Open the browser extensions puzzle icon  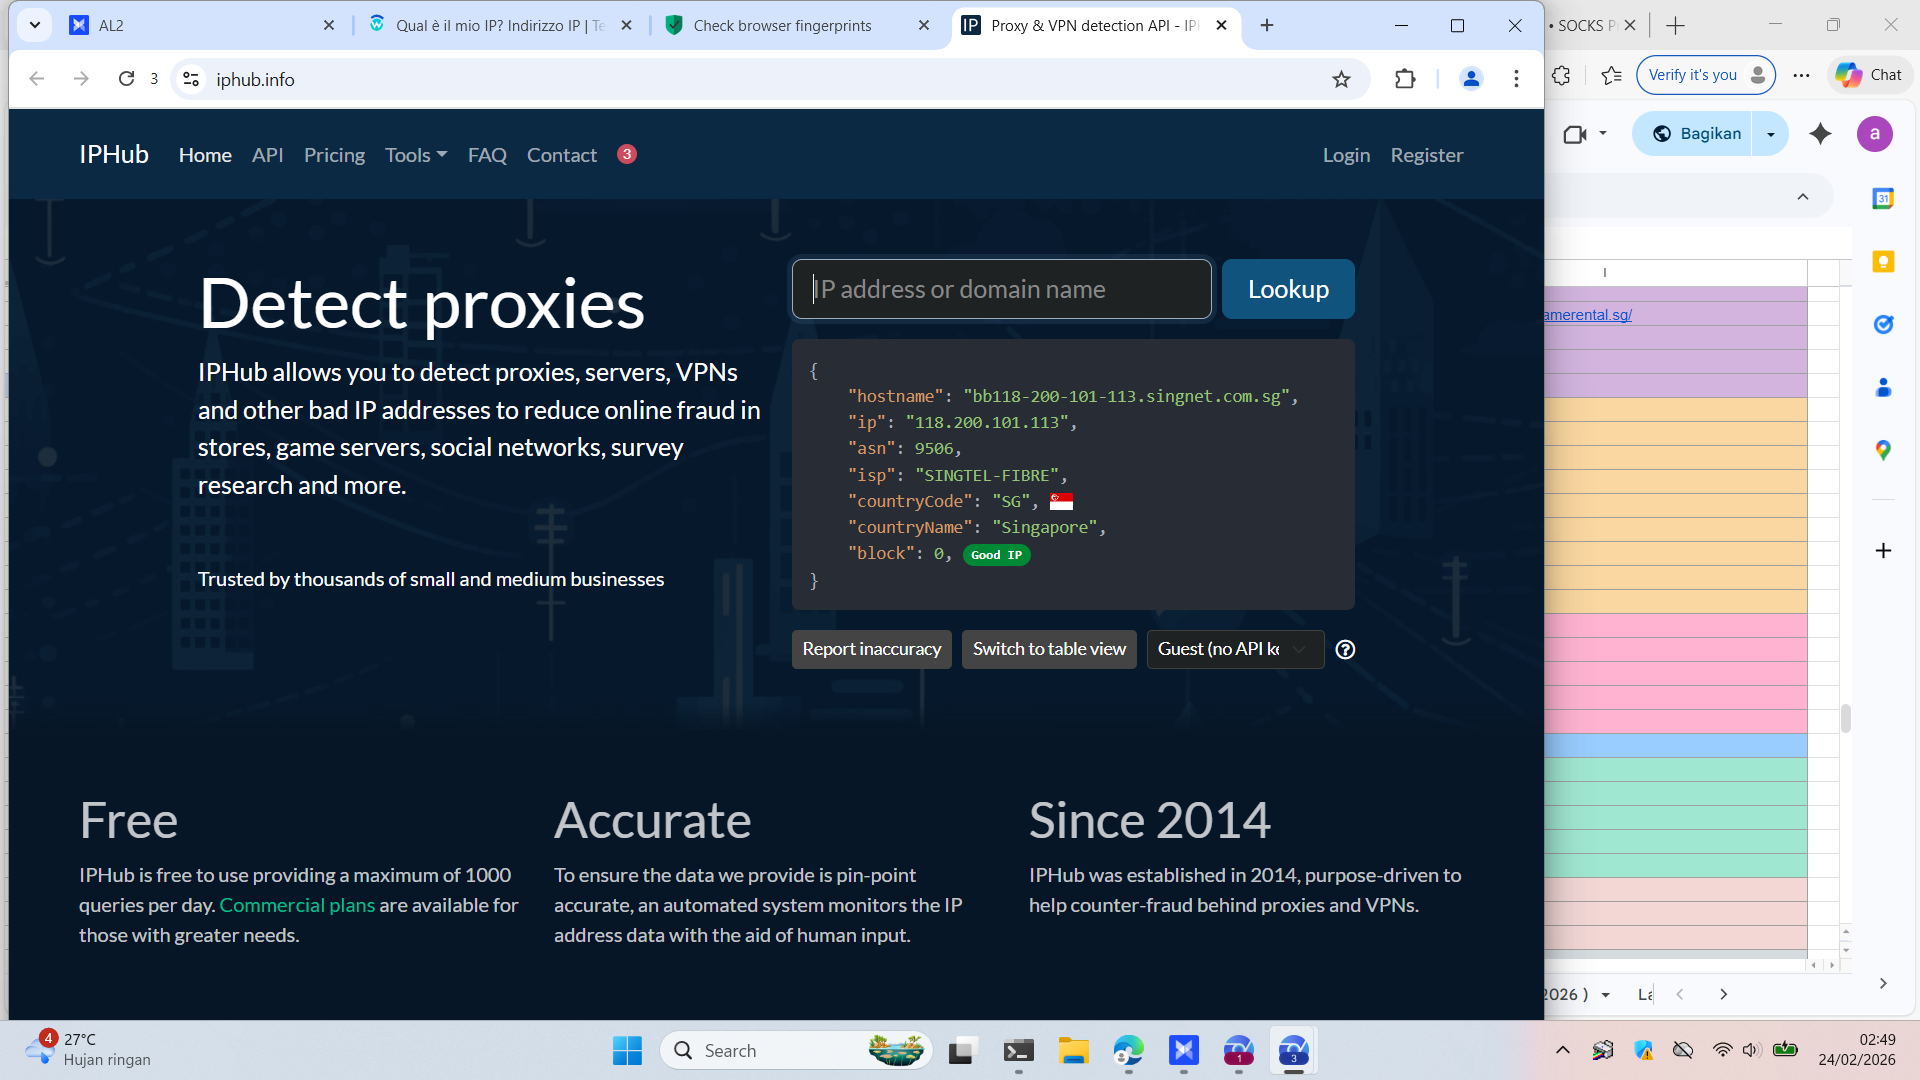pos(1405,79)
